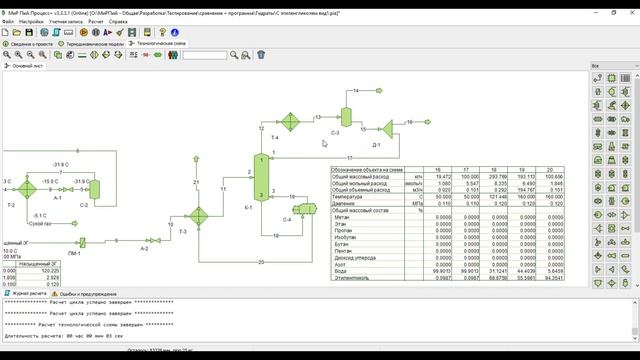Click the red valve stream icon
This screenshot has width=640, height=360.
tap(146, 55)
